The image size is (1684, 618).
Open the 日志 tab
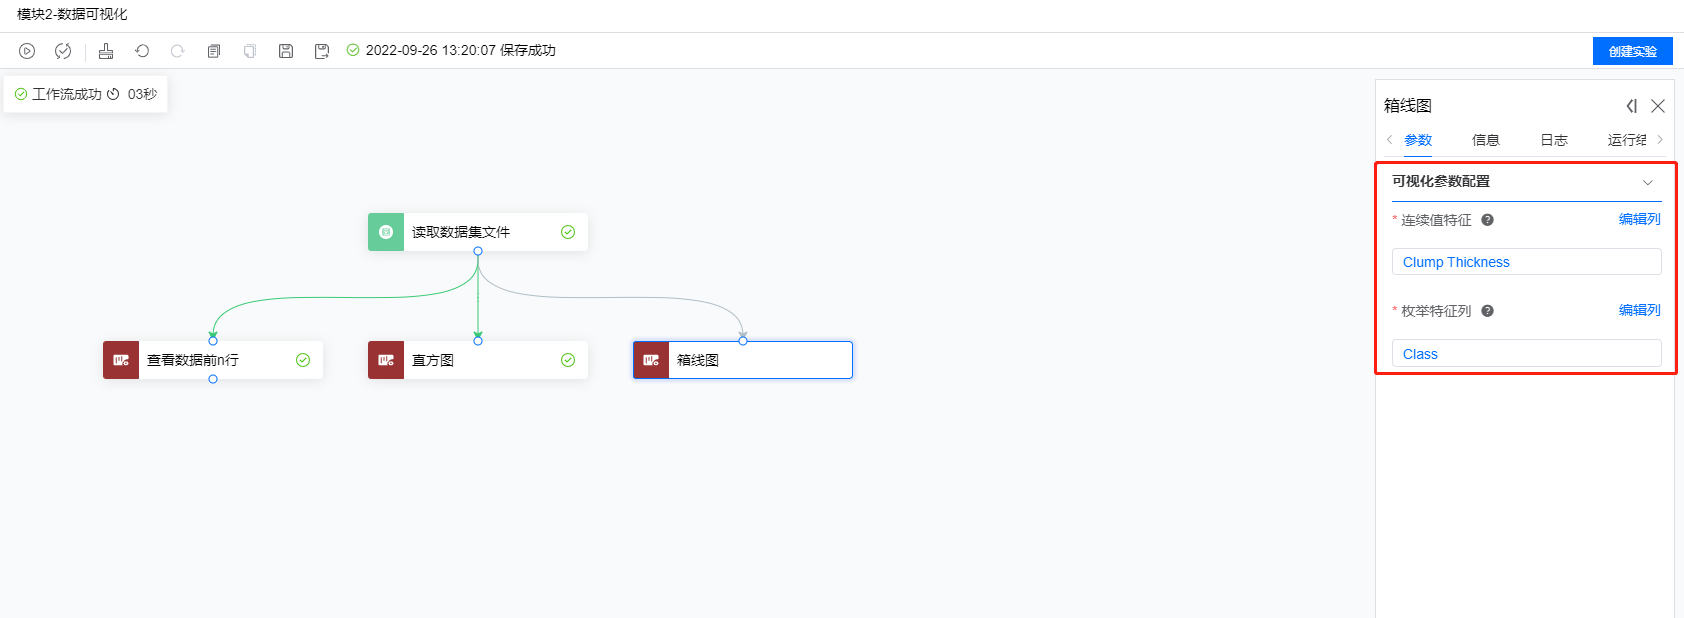pos(1554,140)
